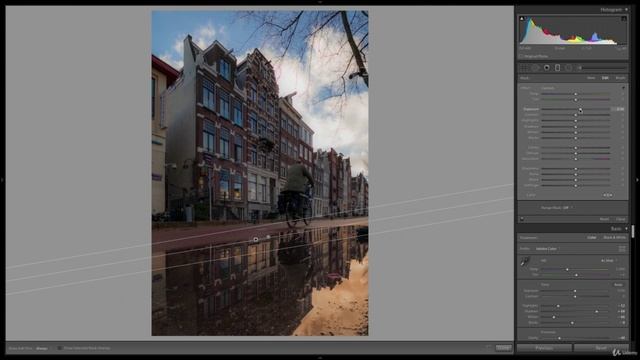Show the left panel via edge arrow
Image resolution: width=640 pixels, height=360 pixels.
click(2, 180)
